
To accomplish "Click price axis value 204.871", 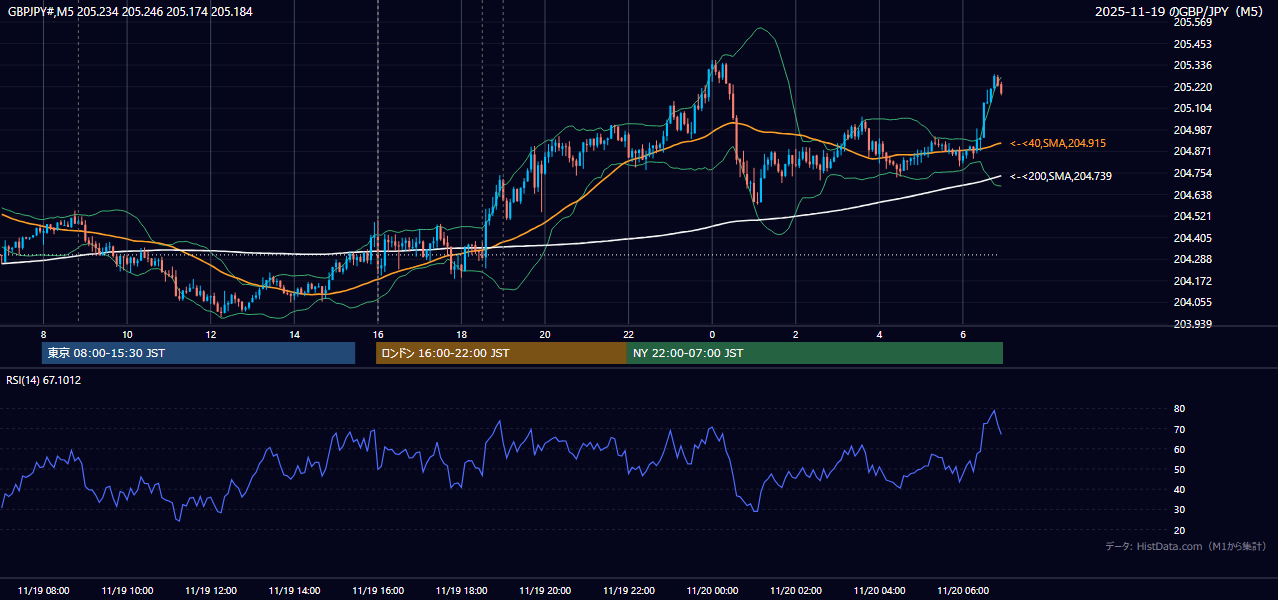I will [x=1191, y=151].
